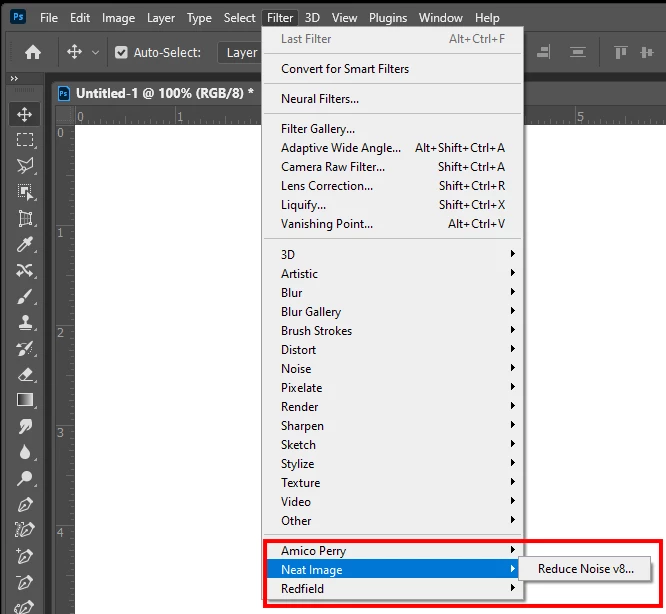Expand the Brush Strokes submenu
Viewport: 666px width, 614px height.
coord(392,330)
